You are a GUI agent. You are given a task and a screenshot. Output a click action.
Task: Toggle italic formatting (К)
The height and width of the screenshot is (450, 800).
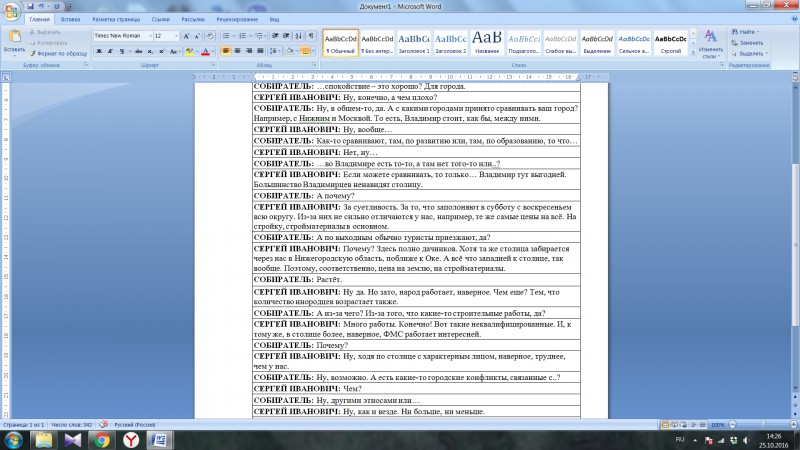pos(110,51)
